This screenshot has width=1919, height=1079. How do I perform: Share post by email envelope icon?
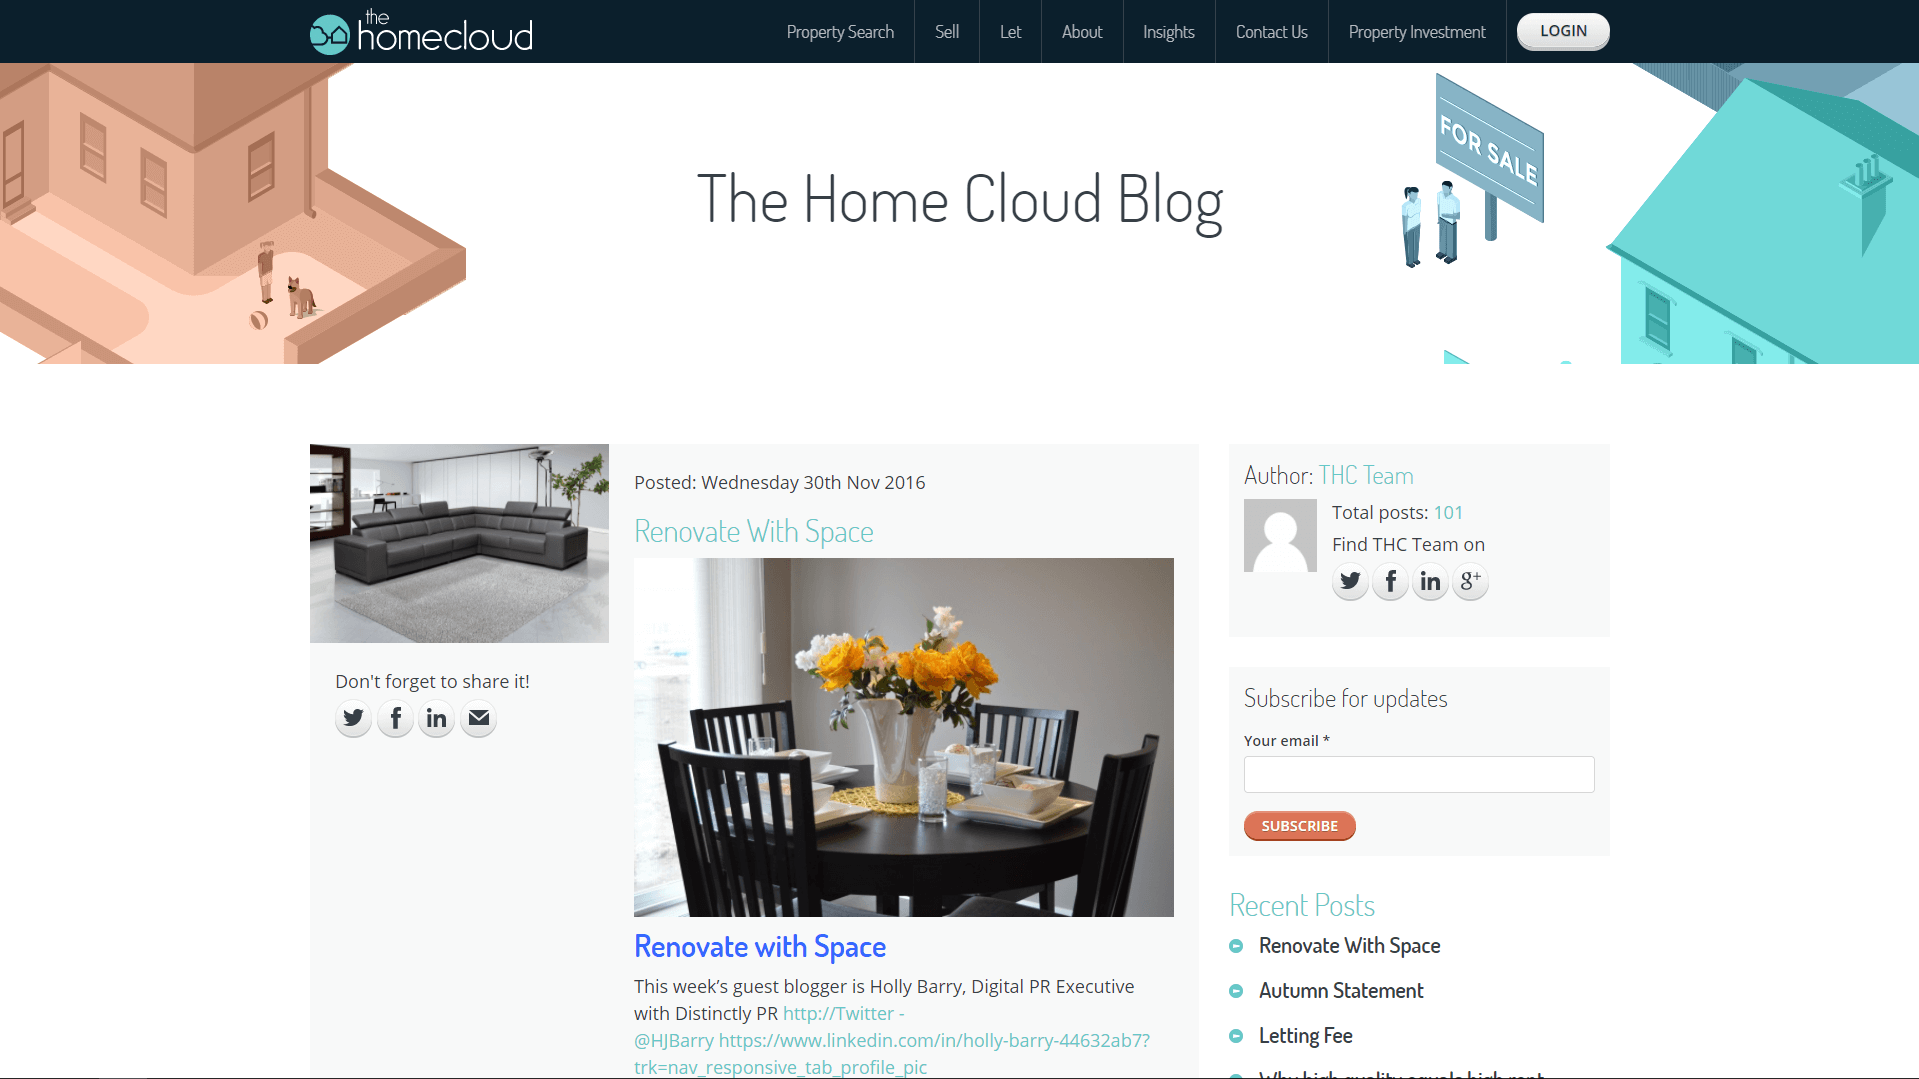[x=479, y=718]
